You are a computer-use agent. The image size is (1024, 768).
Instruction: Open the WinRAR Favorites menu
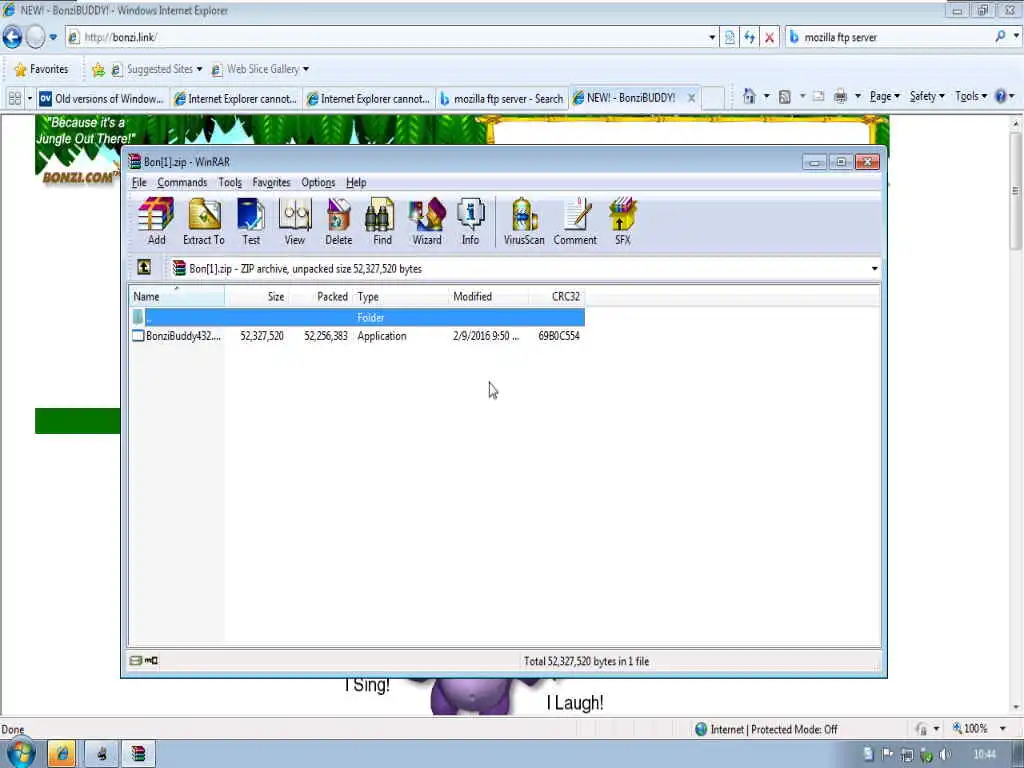point(271,182)
